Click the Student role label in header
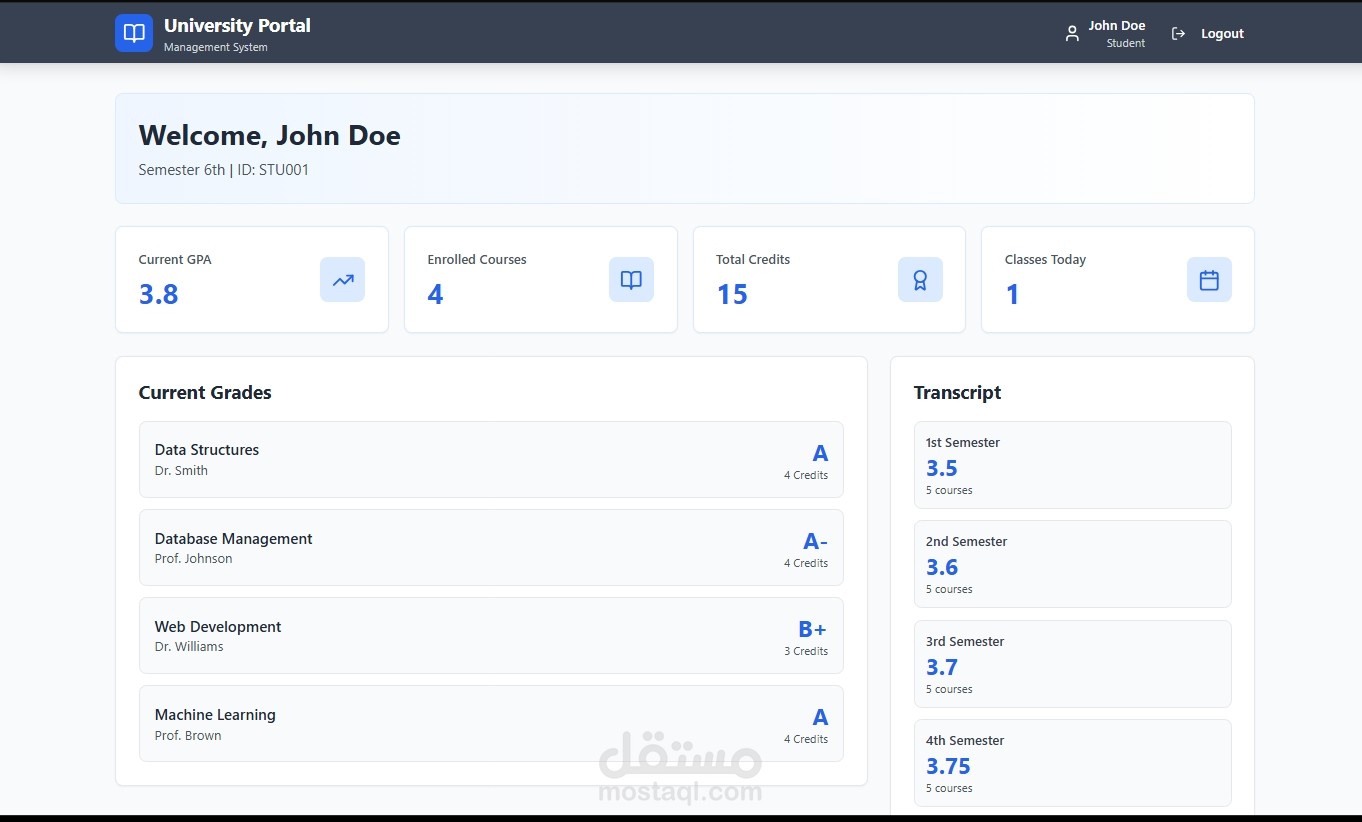Image resolution: width=1362 pixels, height=822 pixels. point(1126,43)
